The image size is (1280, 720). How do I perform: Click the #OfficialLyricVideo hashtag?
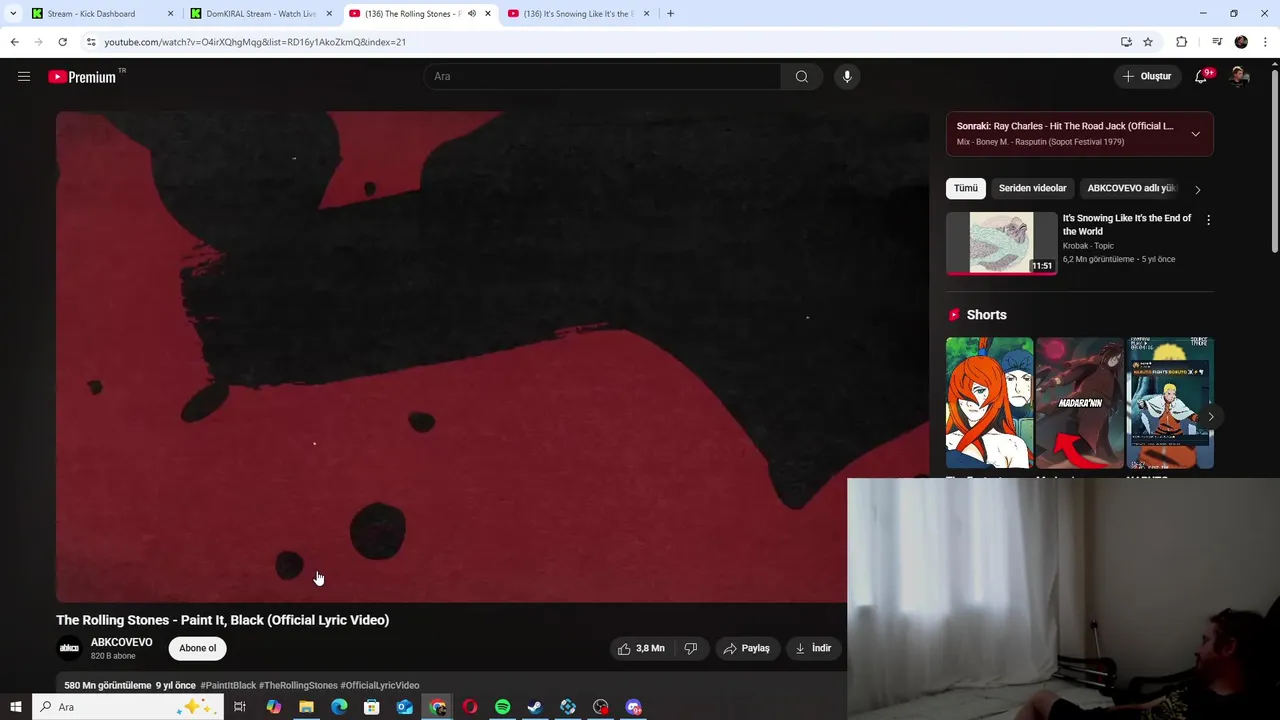(x=380, y=685)
